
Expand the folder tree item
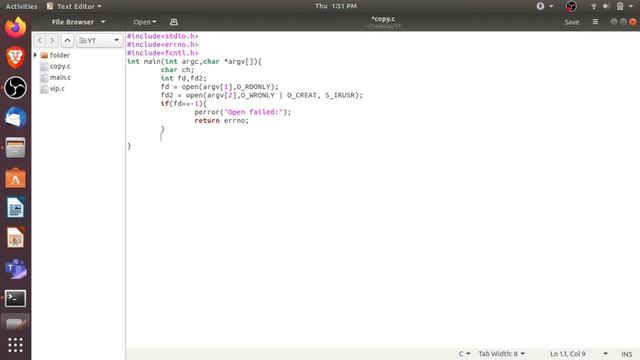point(36,55)
